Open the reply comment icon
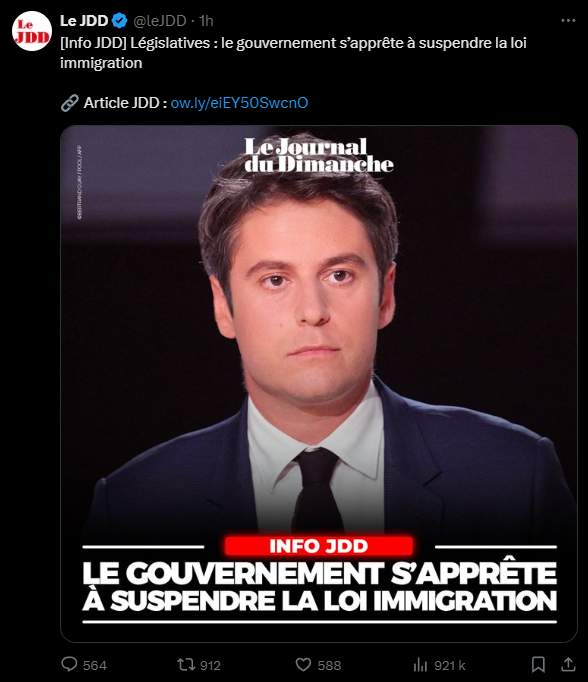The image size is (588, 682). 69,664
